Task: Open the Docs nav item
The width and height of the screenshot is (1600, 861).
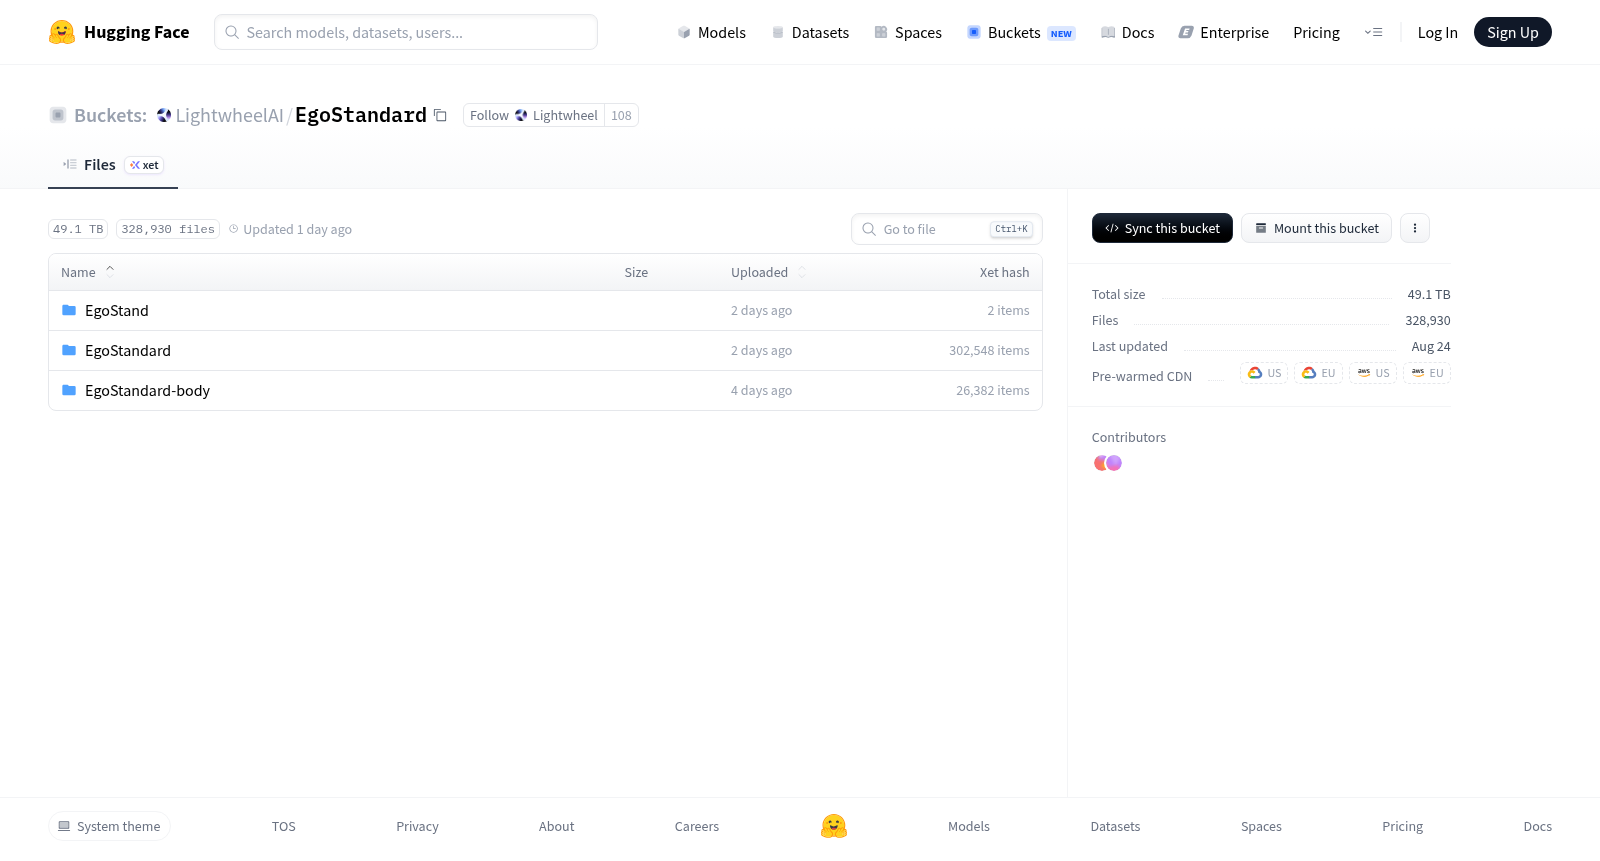Action: click(1128, 32)
